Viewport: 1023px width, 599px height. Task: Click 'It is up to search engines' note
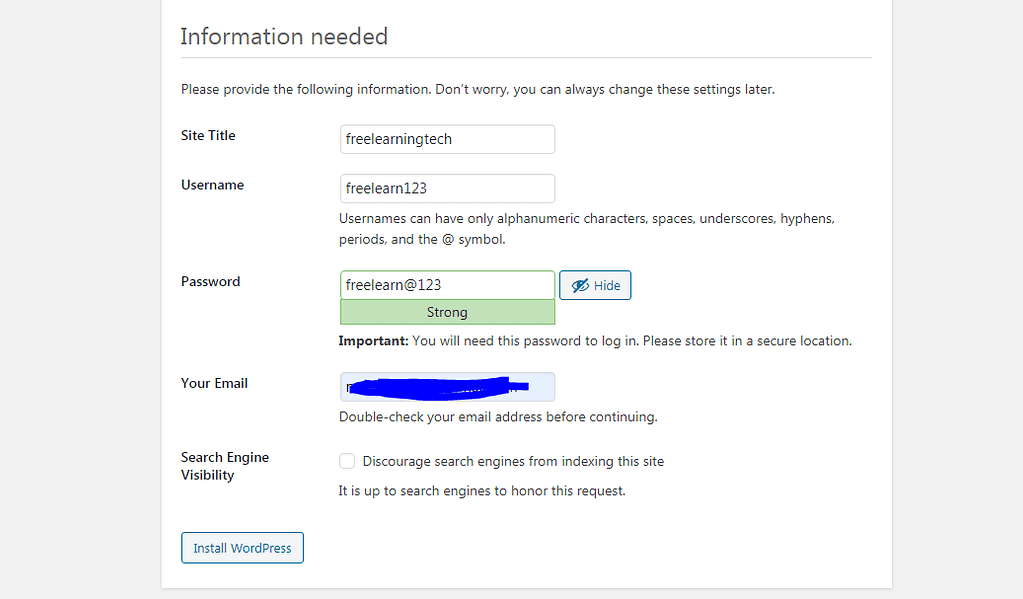[481, 491]
